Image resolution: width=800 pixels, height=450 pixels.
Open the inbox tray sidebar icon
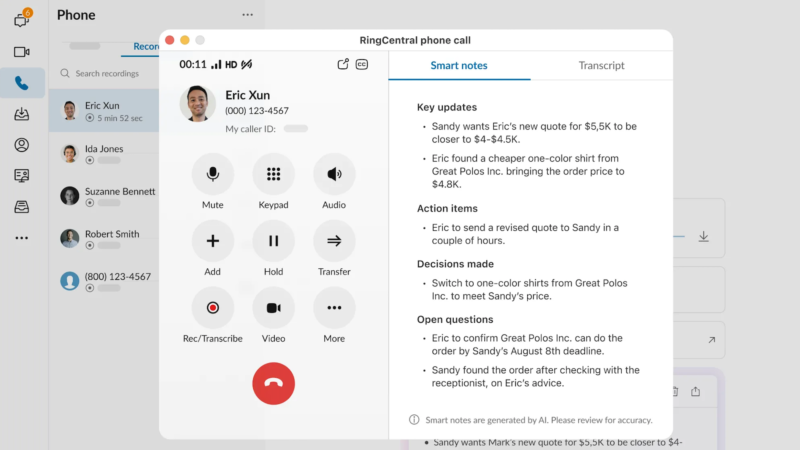tap(21, 114)
